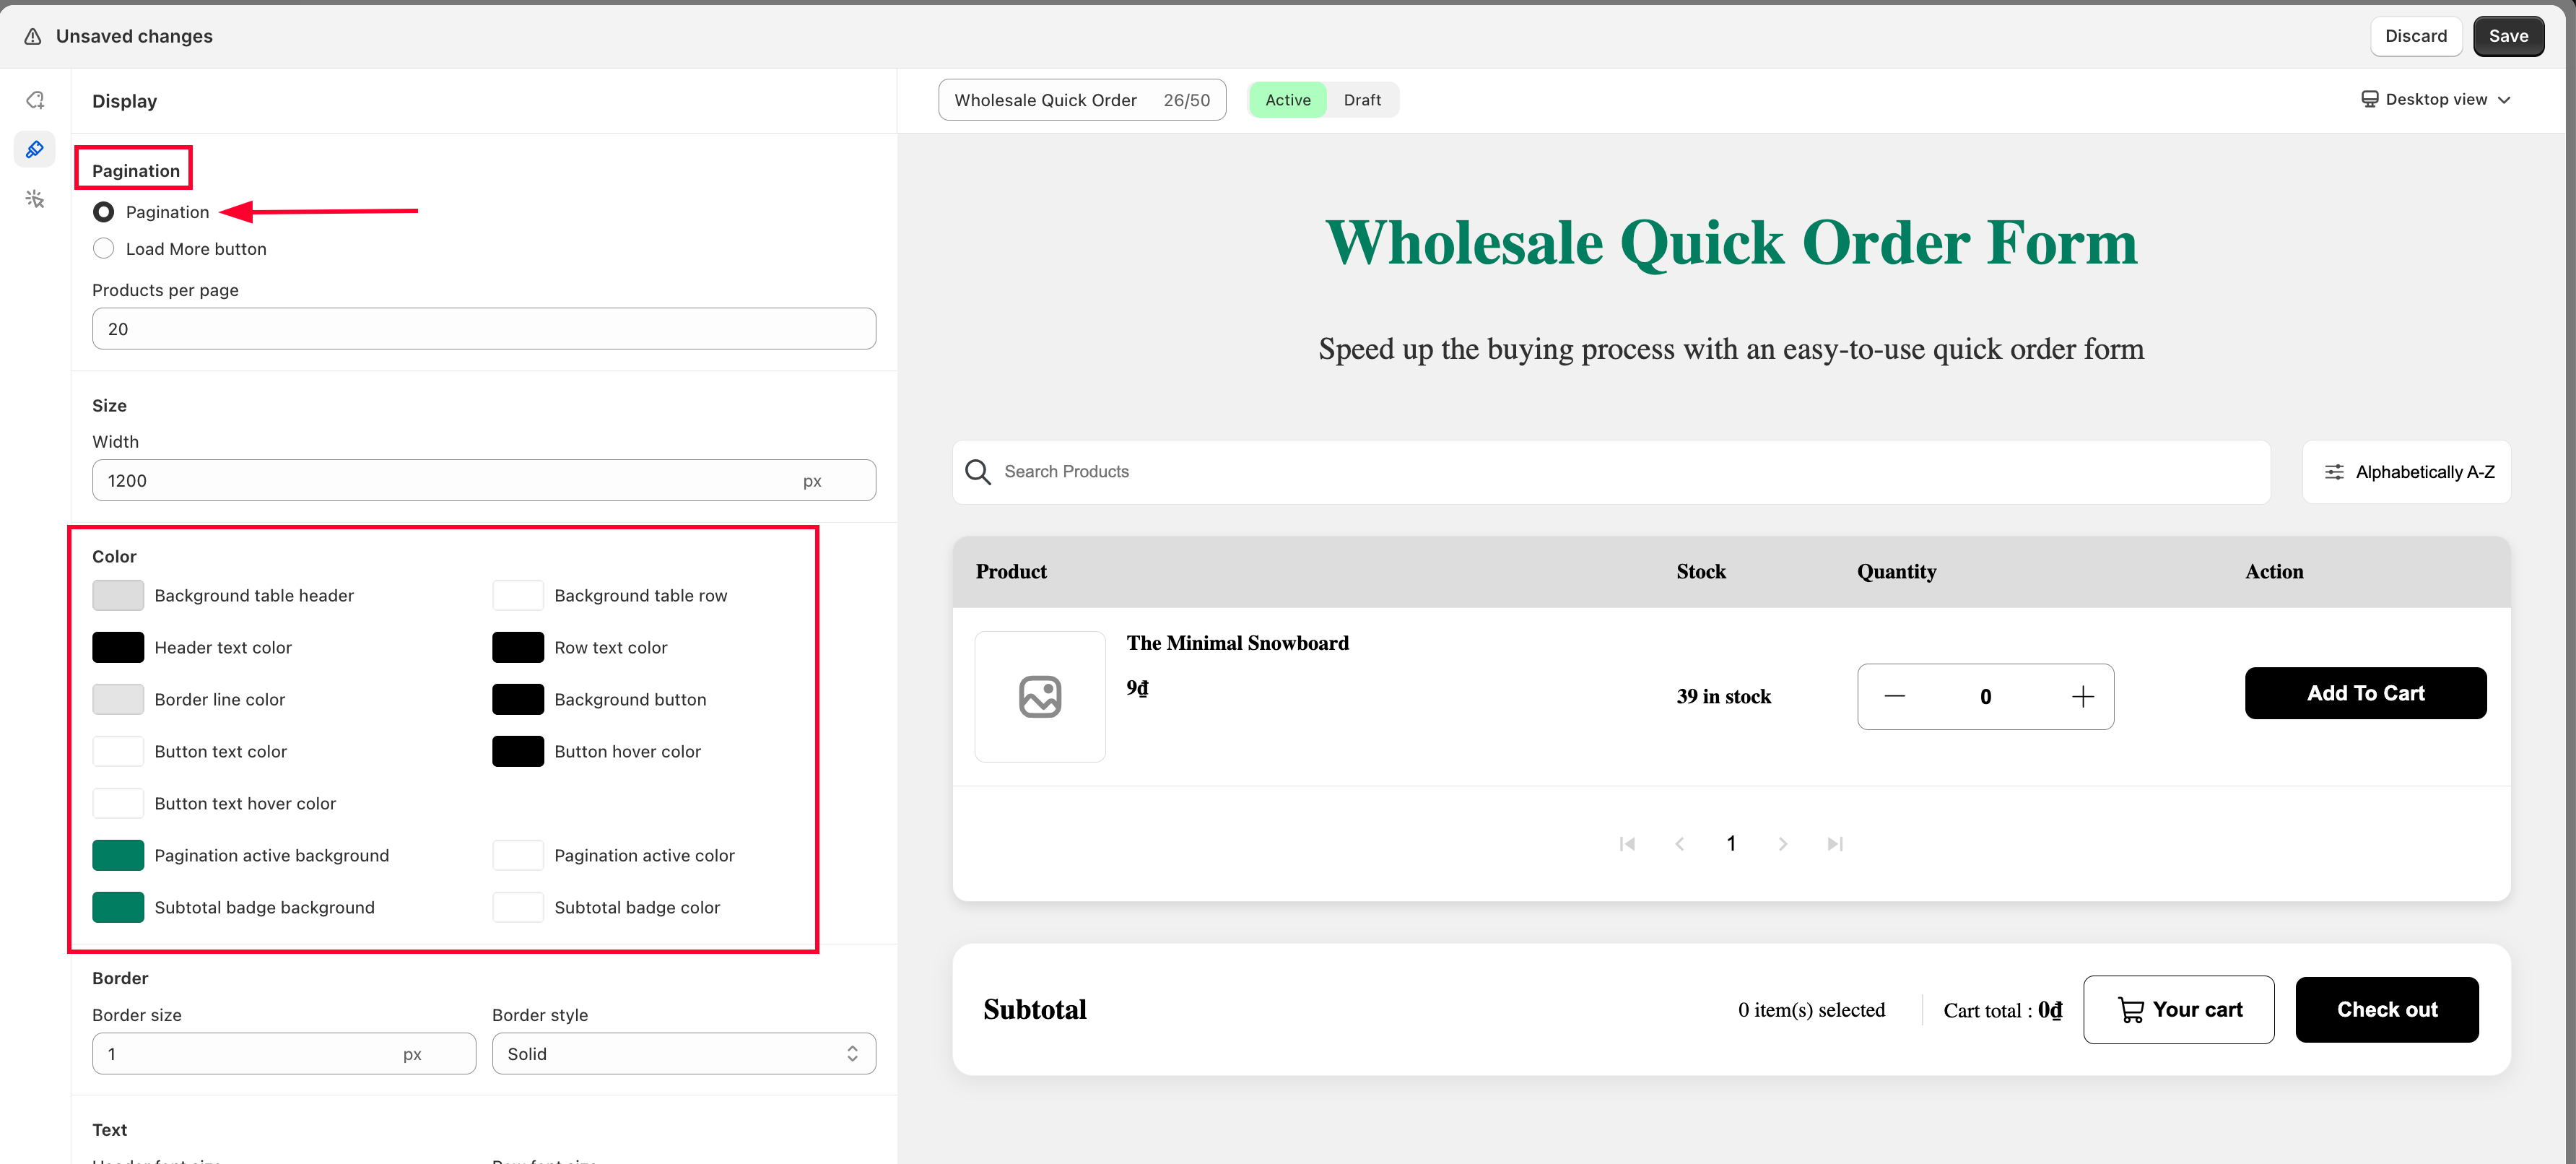Select the Load More button radio

[103, 249]
